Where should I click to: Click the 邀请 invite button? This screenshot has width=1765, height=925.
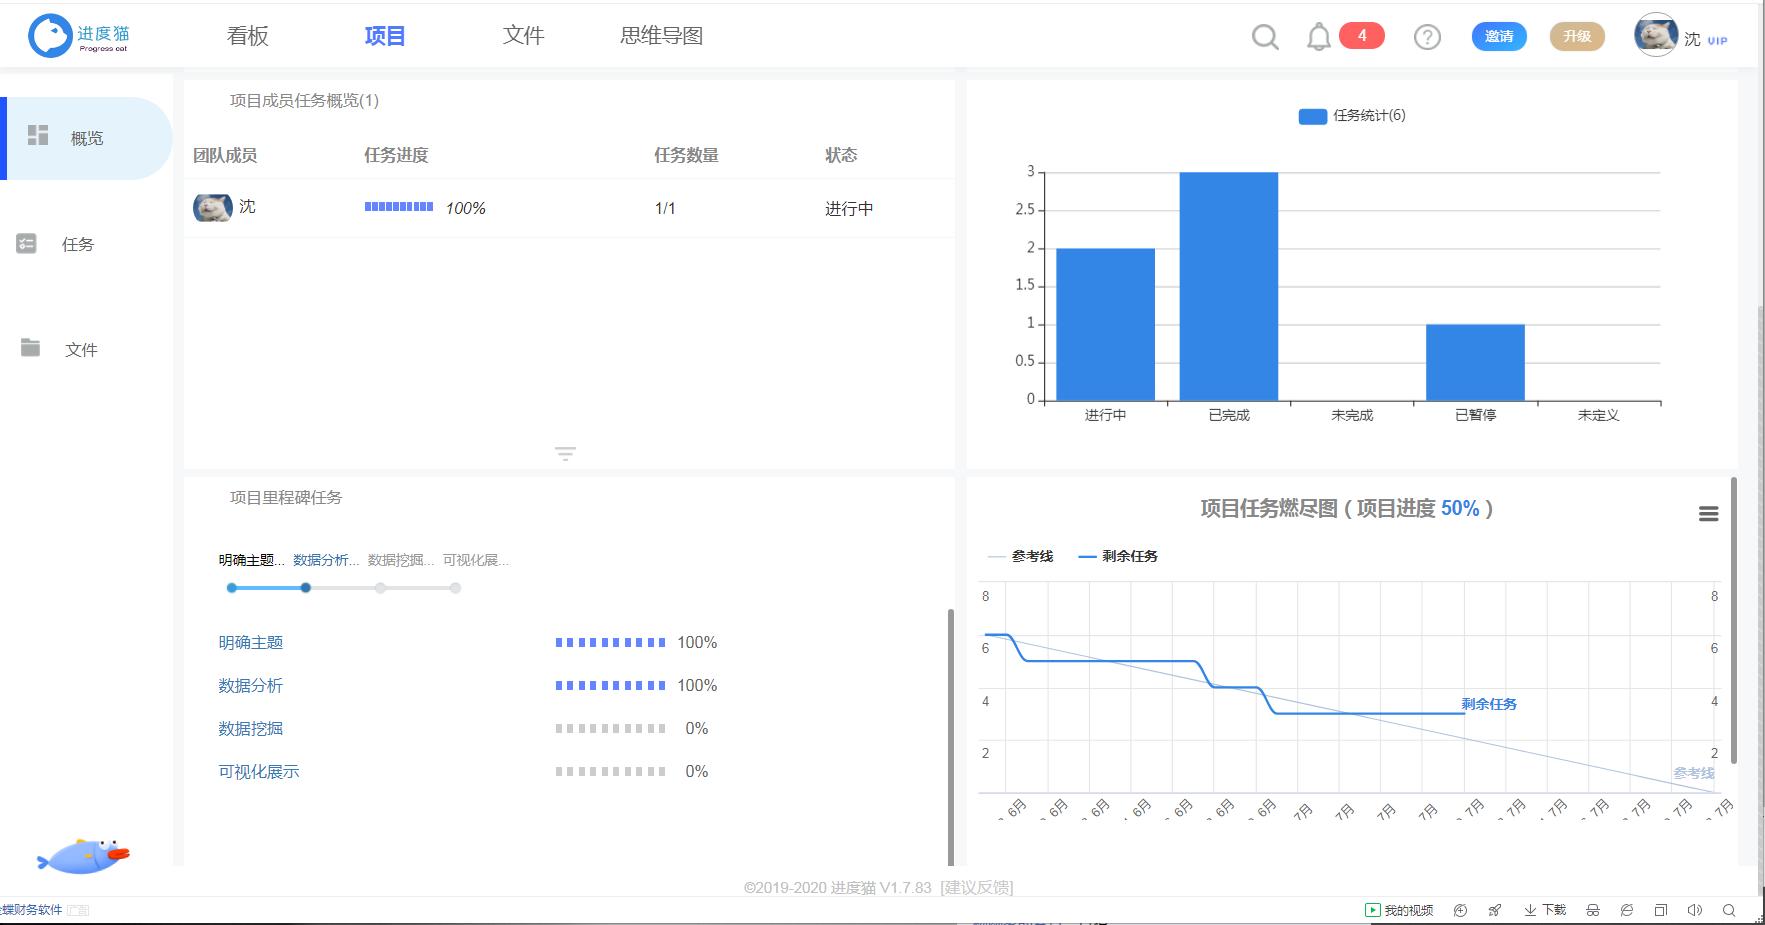(x=1498, y=36)
